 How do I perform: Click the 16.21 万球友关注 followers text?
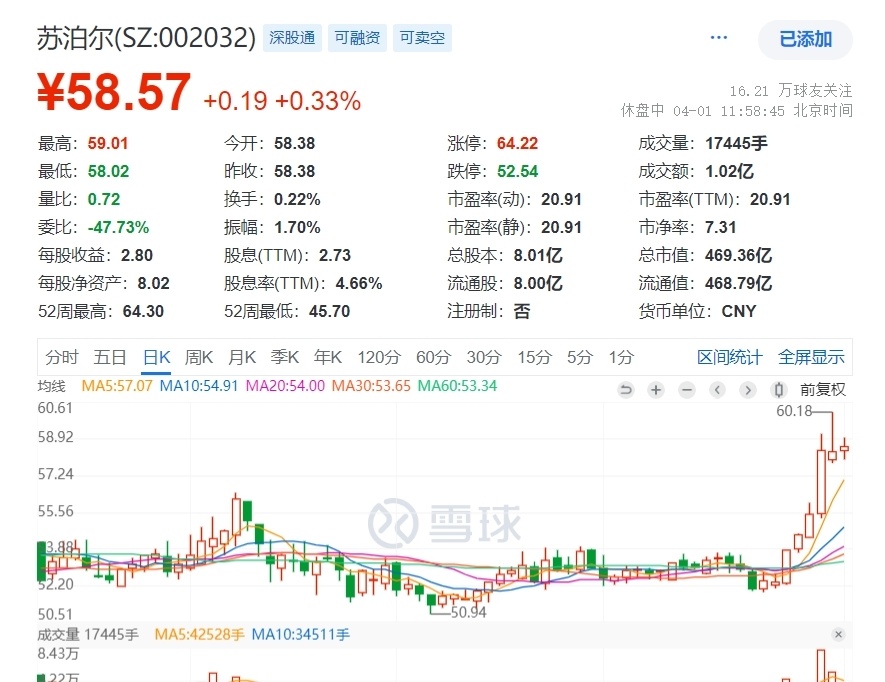pos(790,90)
